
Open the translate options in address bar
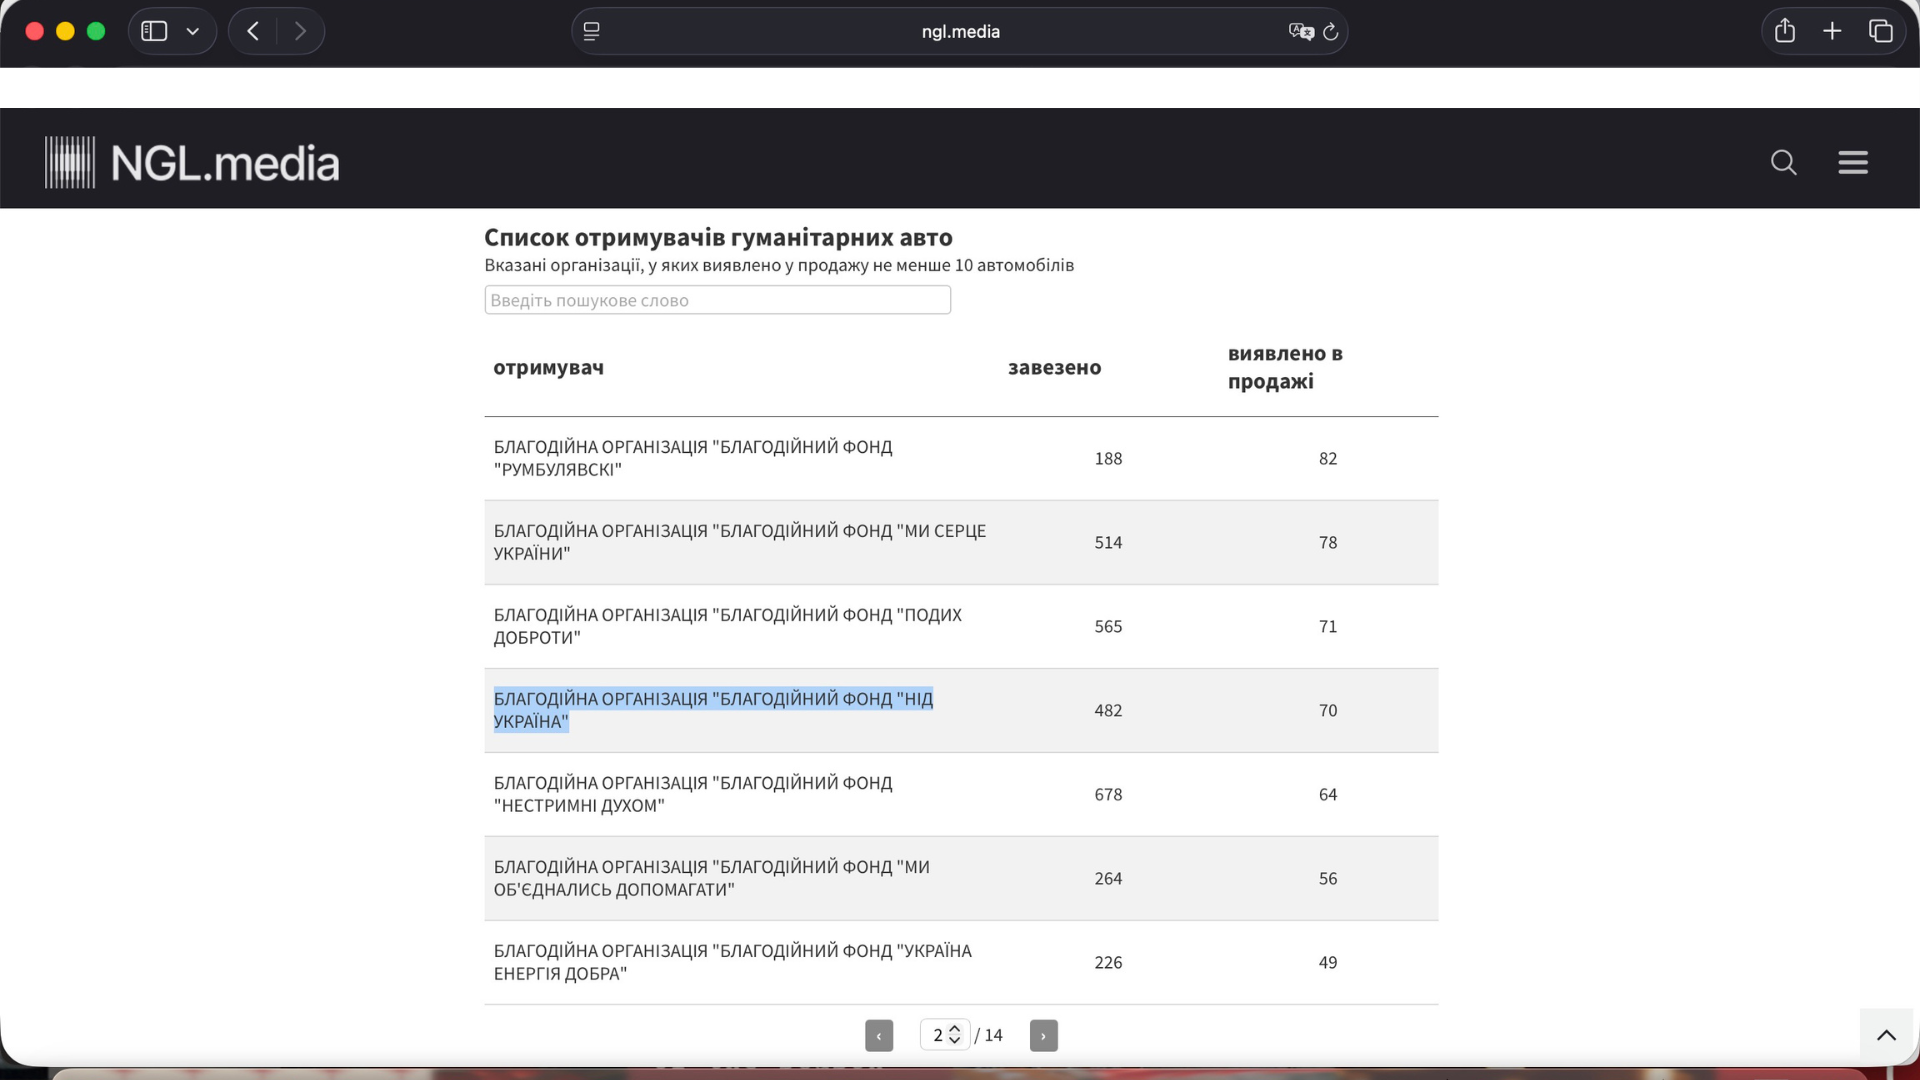1302,31
